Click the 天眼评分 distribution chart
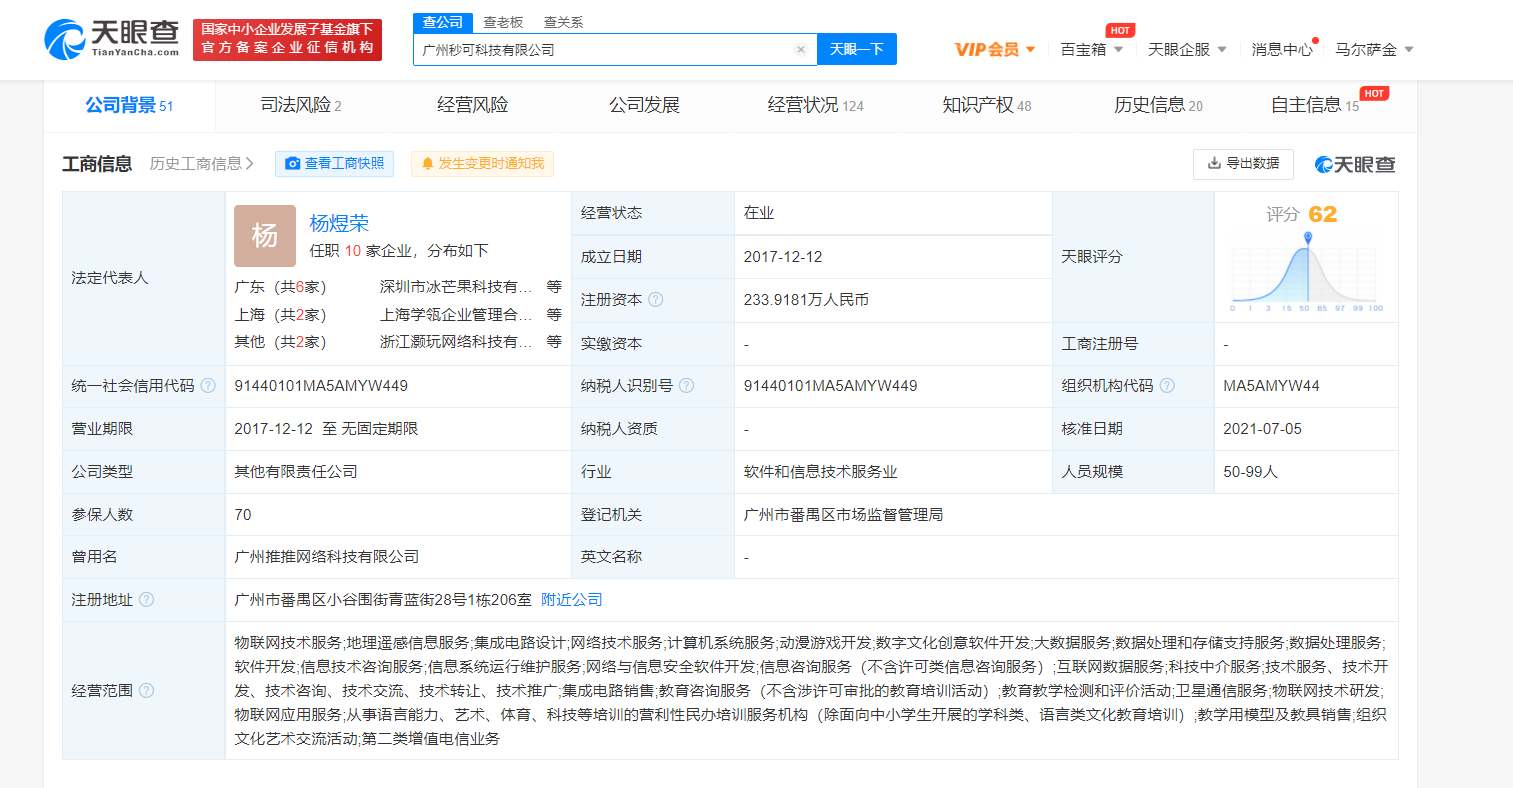The image size is (1513, 788). [1307, 274]
